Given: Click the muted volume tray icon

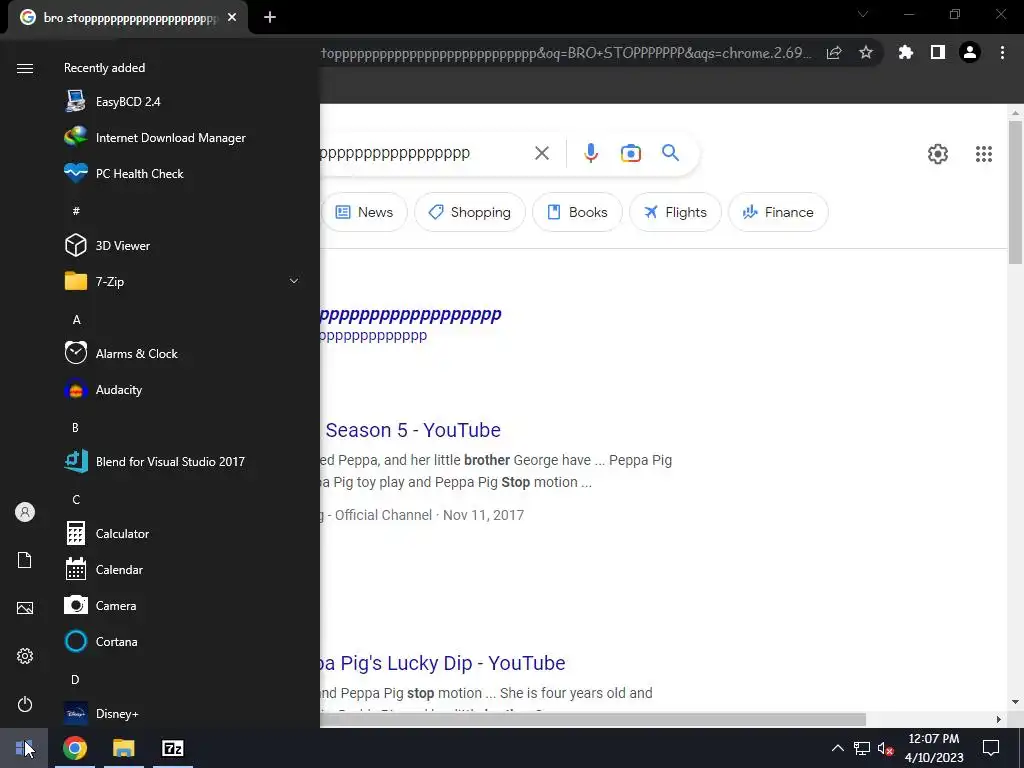Looking at the screenshot, I should [886, 748].
